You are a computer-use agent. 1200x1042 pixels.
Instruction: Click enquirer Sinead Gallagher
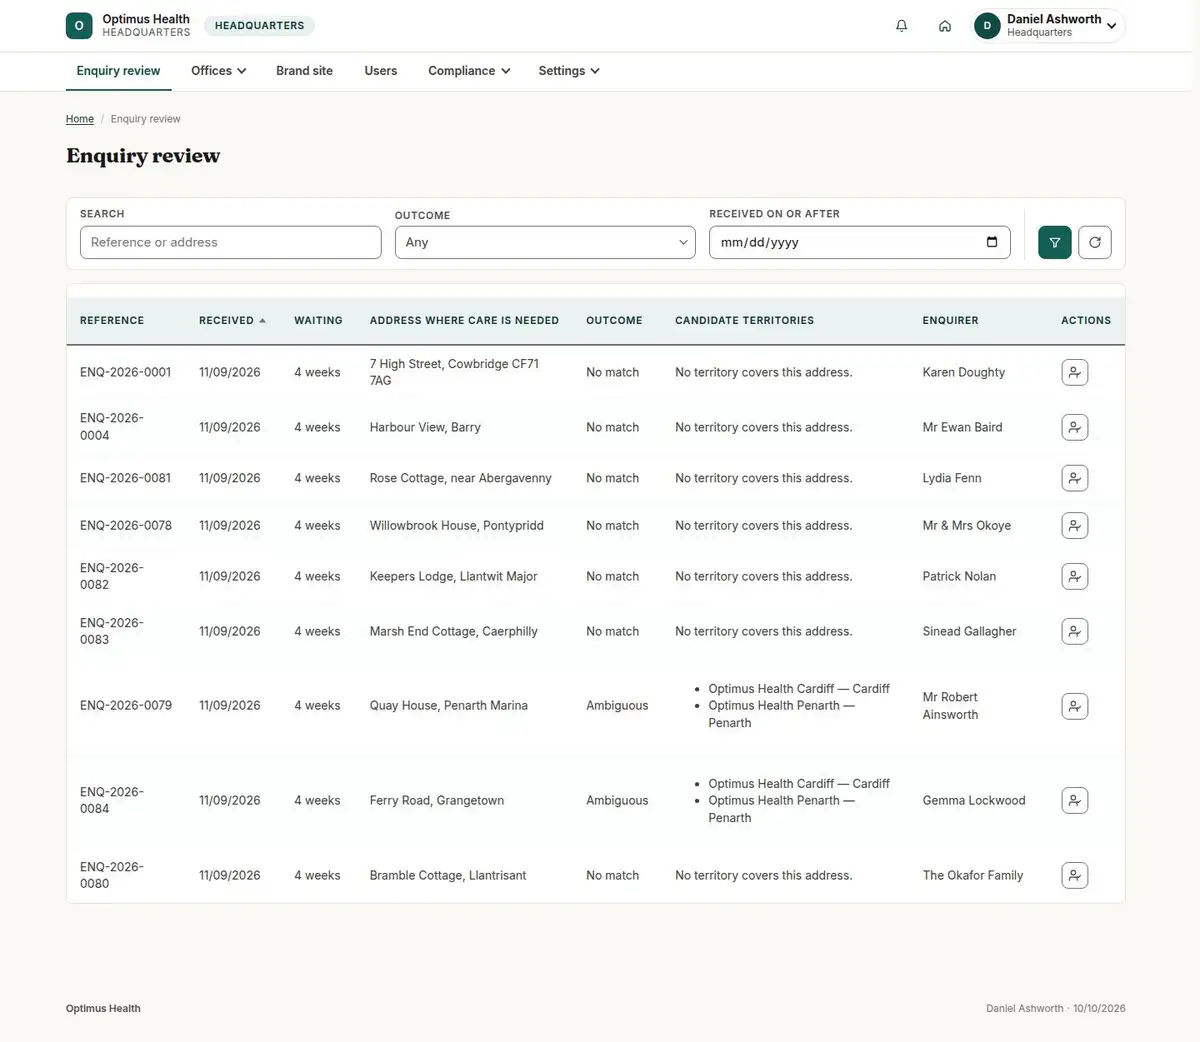point(969,631)
